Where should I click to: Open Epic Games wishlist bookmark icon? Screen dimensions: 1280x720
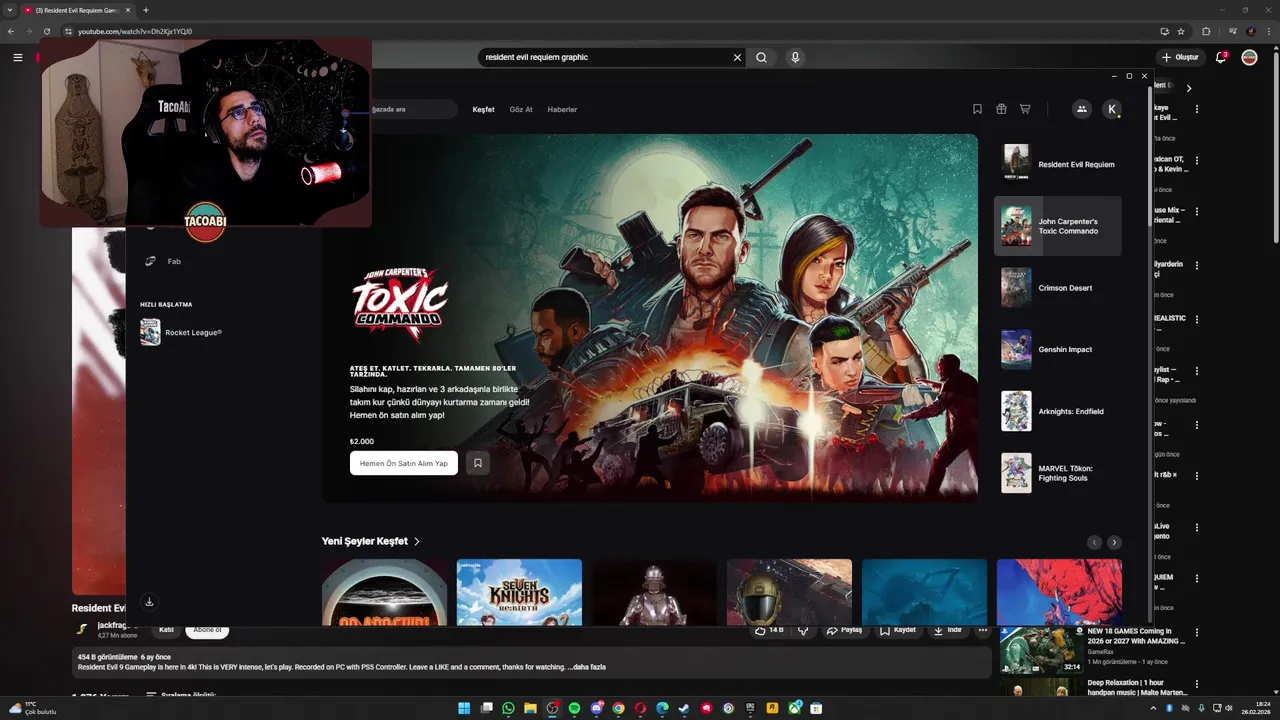977,109
